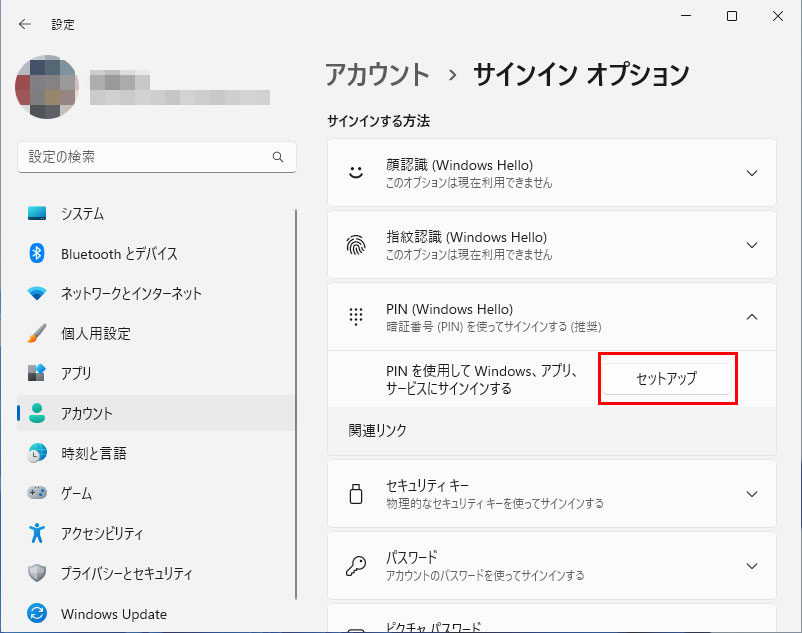Click アカウント breadcrumb link

[x=377, y=75]
